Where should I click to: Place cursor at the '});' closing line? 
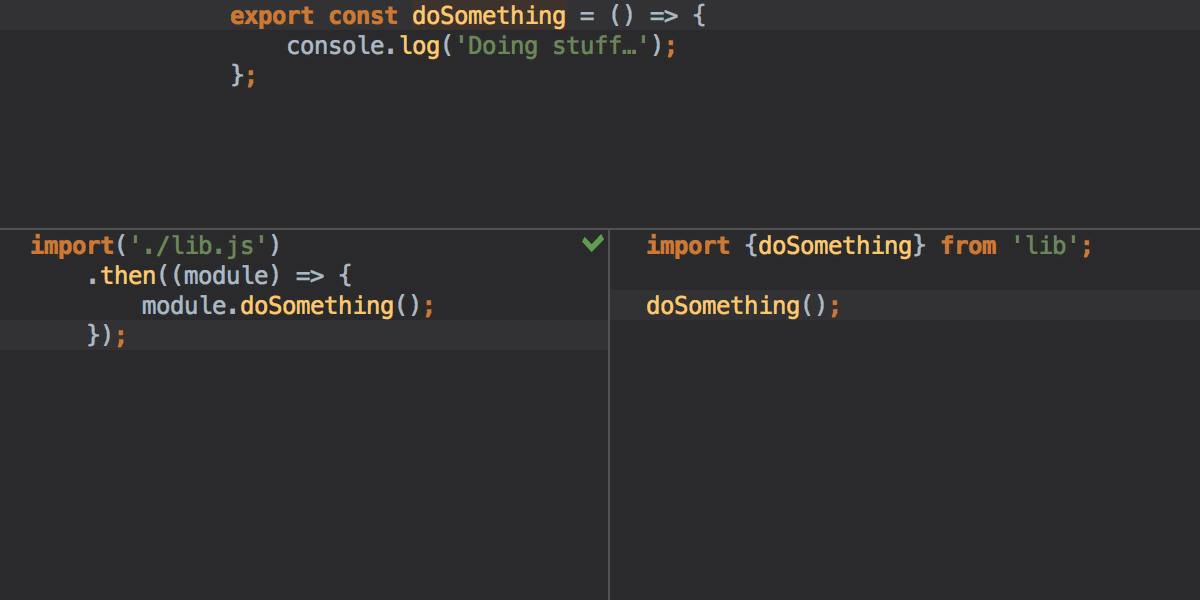point(108,335)
